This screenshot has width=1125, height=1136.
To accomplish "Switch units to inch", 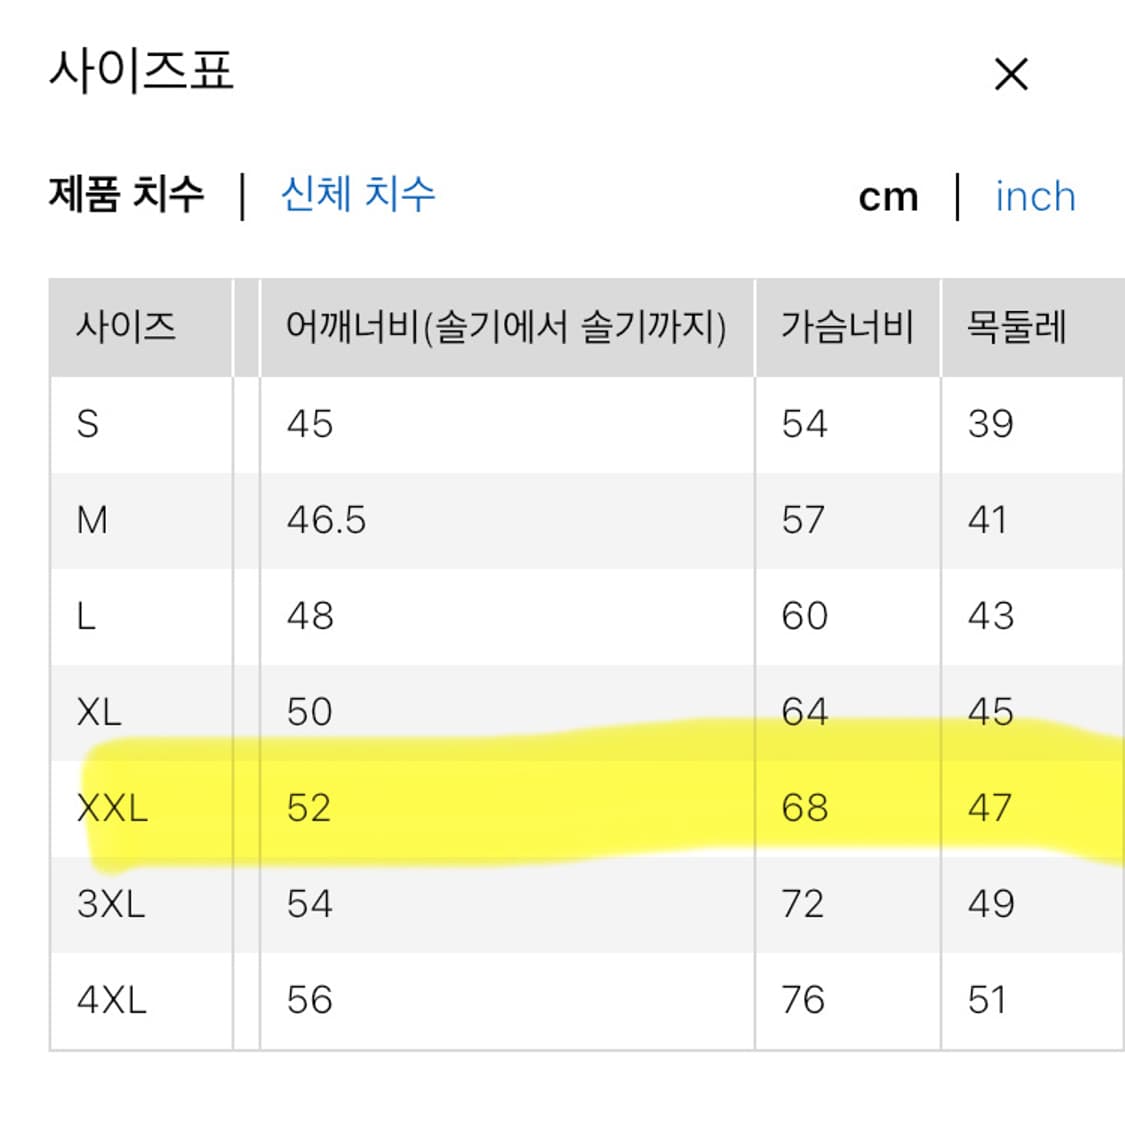I will pos(1034,197).
